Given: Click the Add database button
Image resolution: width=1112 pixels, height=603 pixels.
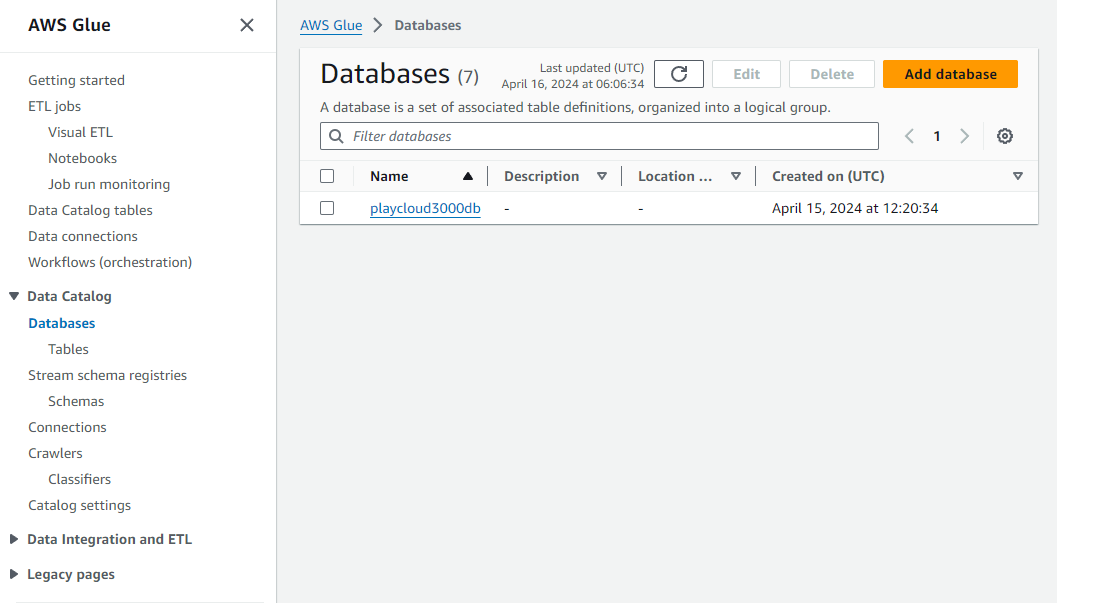Looking at the screenshot, I should tap(950, 74).
